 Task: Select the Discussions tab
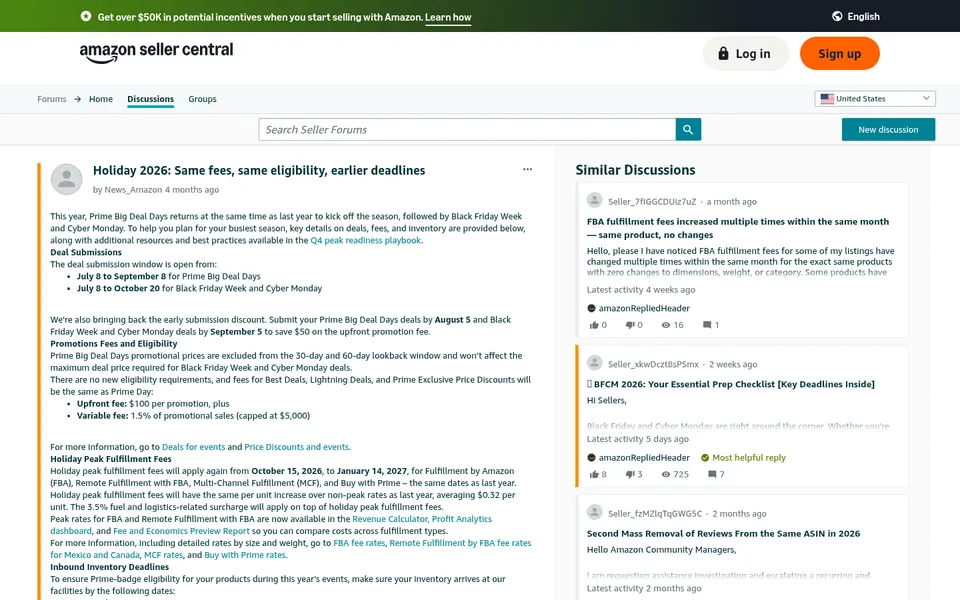pos(151,99)
